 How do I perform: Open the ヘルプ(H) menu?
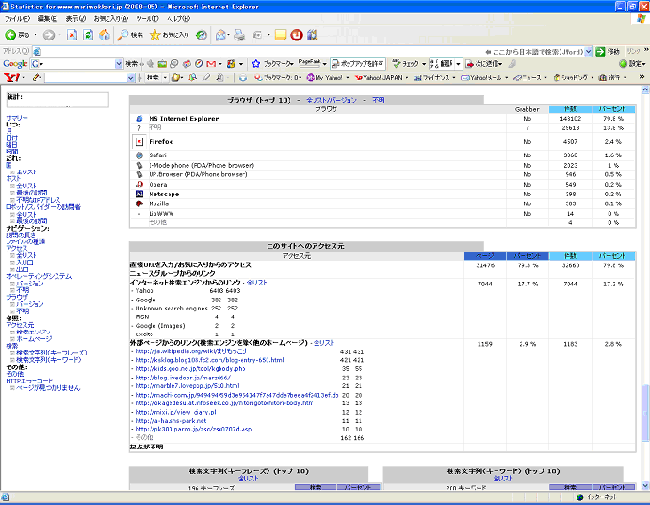point(179,19)
